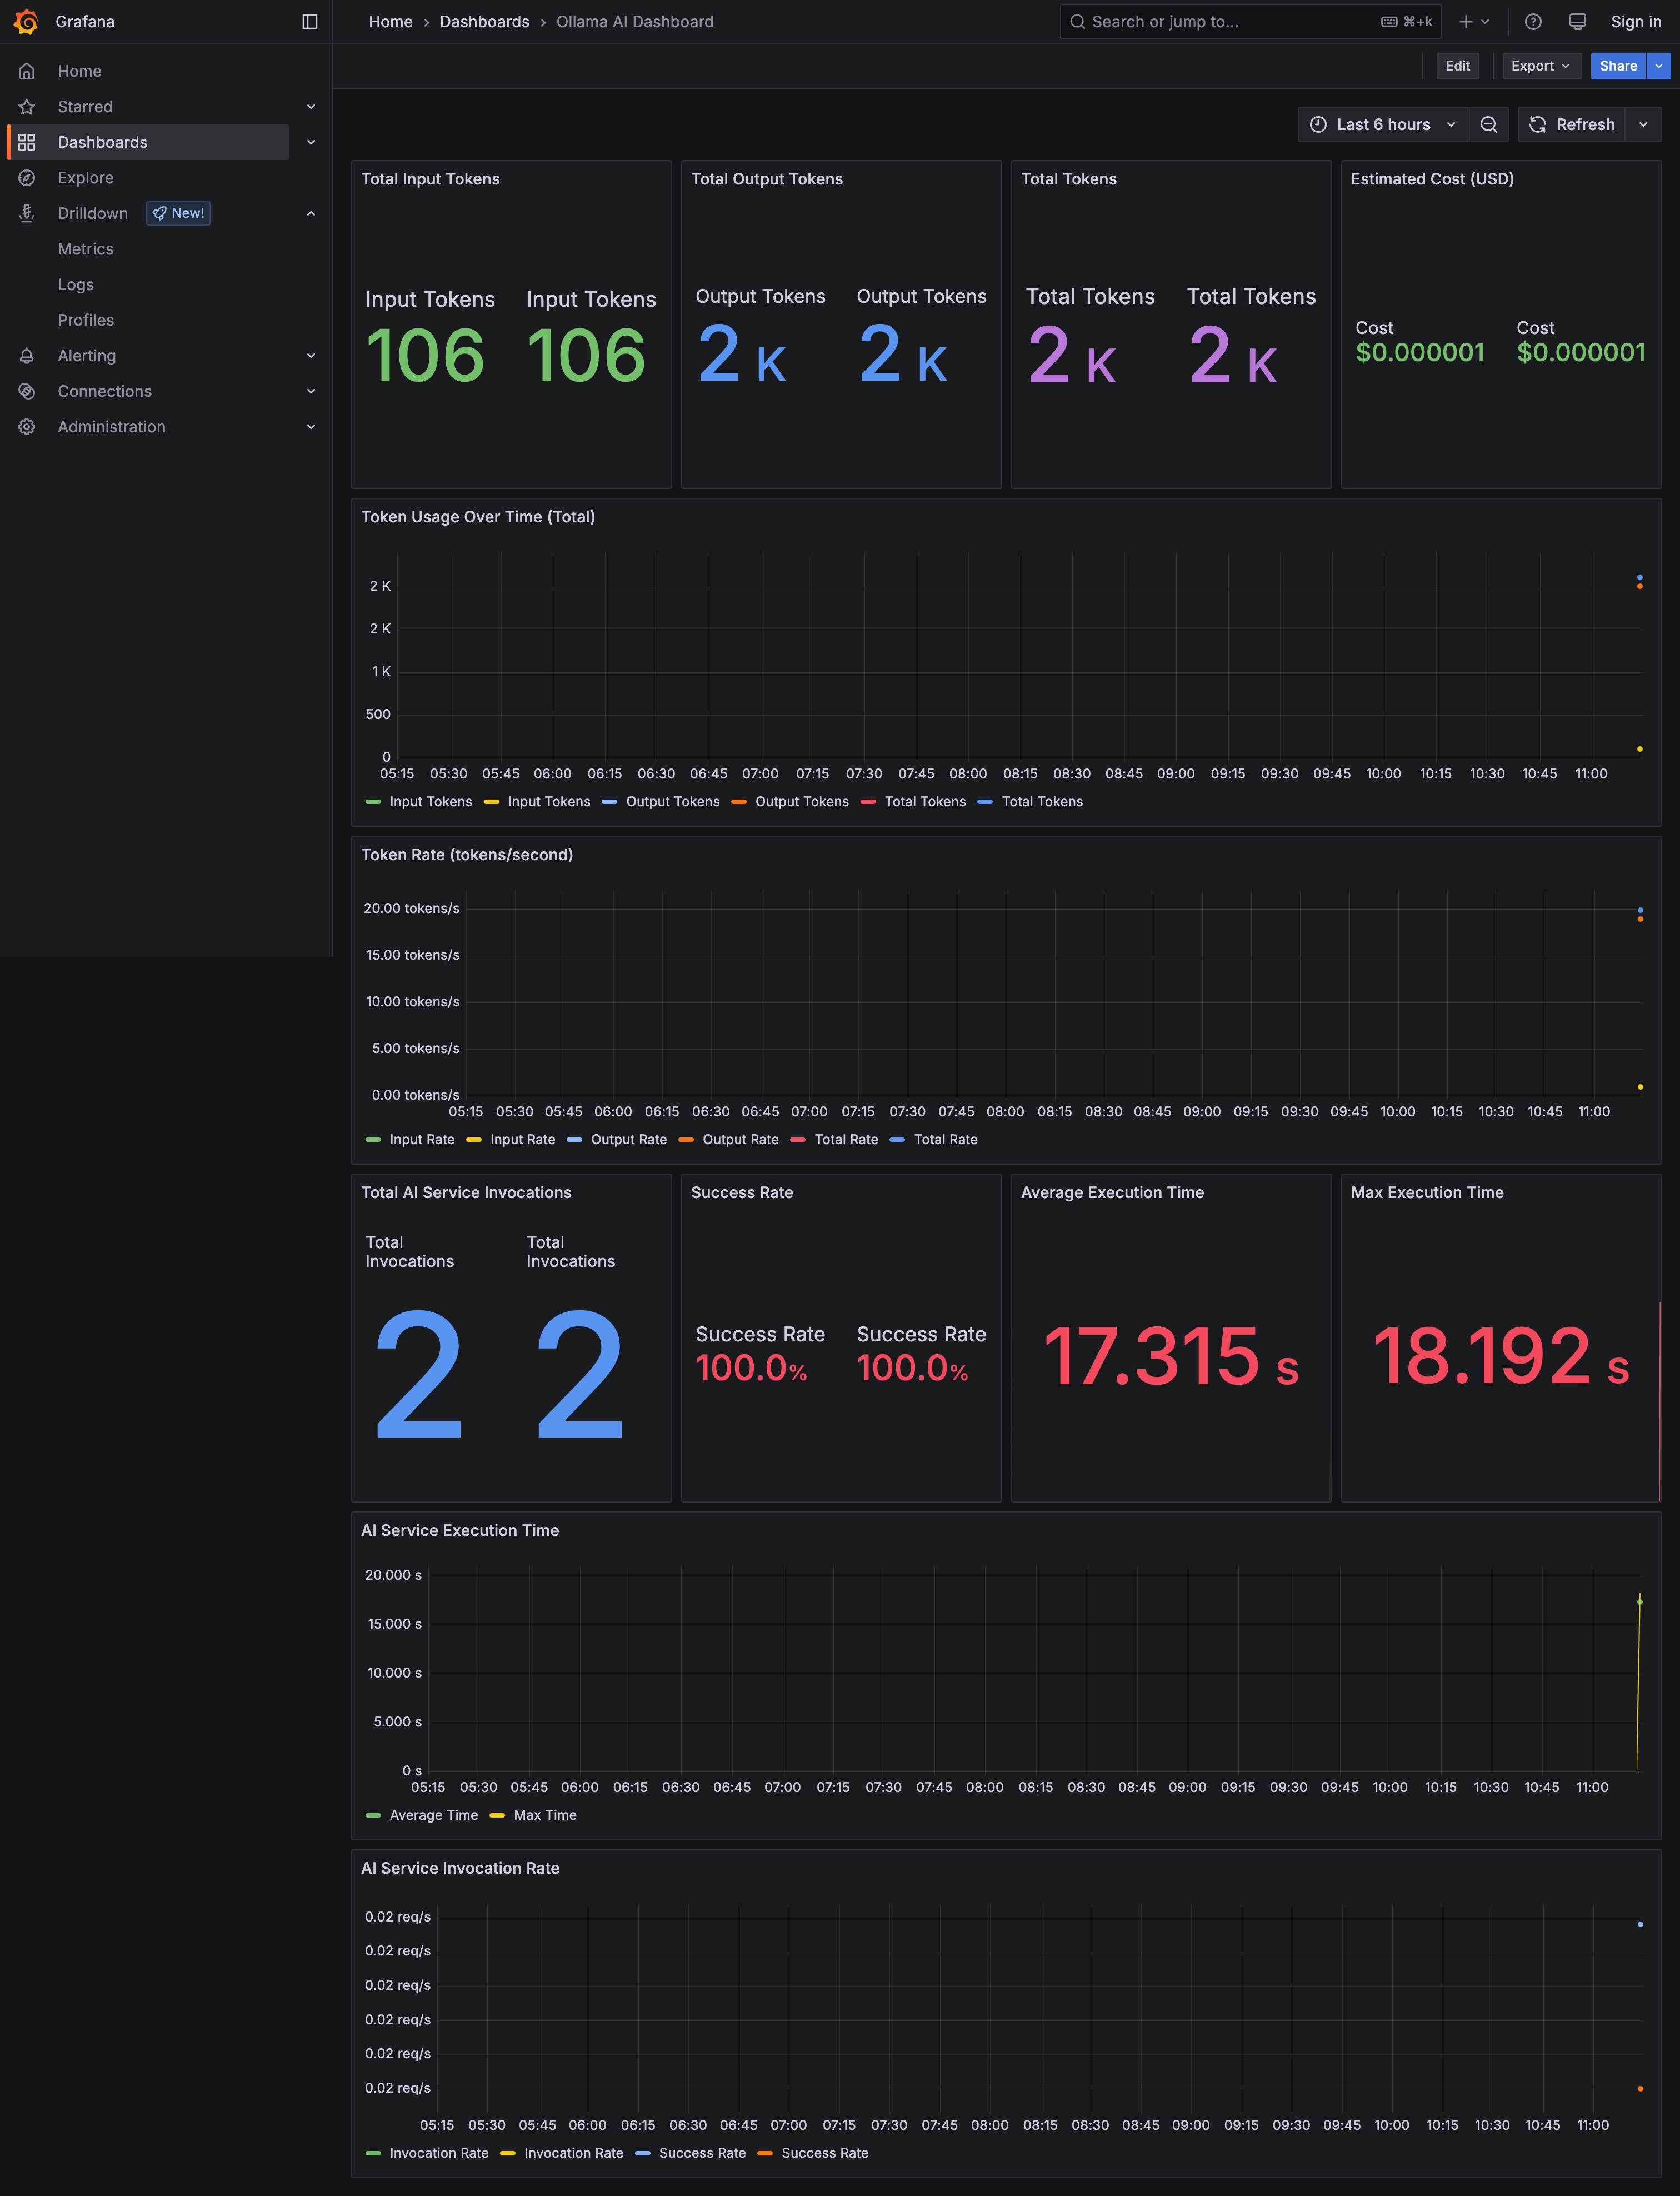The image size is (1680, 2196).
Task: Click the Explore compass icon
Action: click(x=27, y=178)
